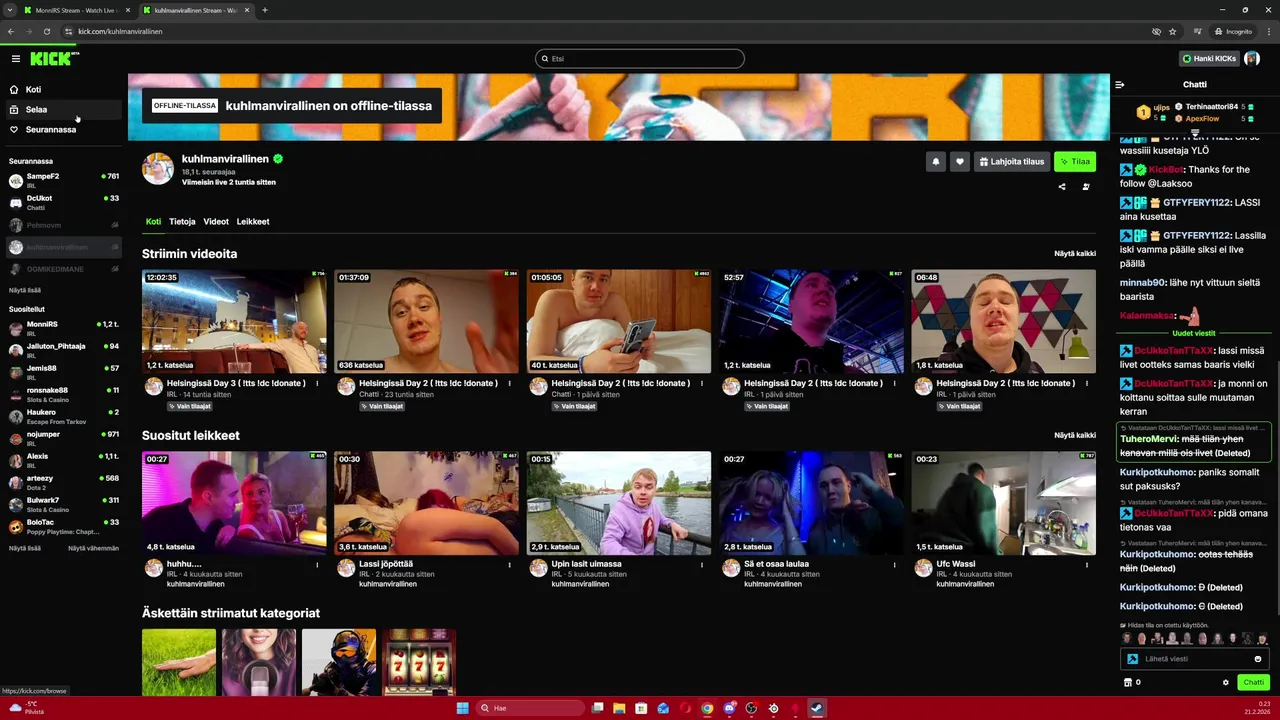Viewport: 1280px width, 720px height.
Task: Open File Explorer from taskbar
Action: click(x=619, y=708)
